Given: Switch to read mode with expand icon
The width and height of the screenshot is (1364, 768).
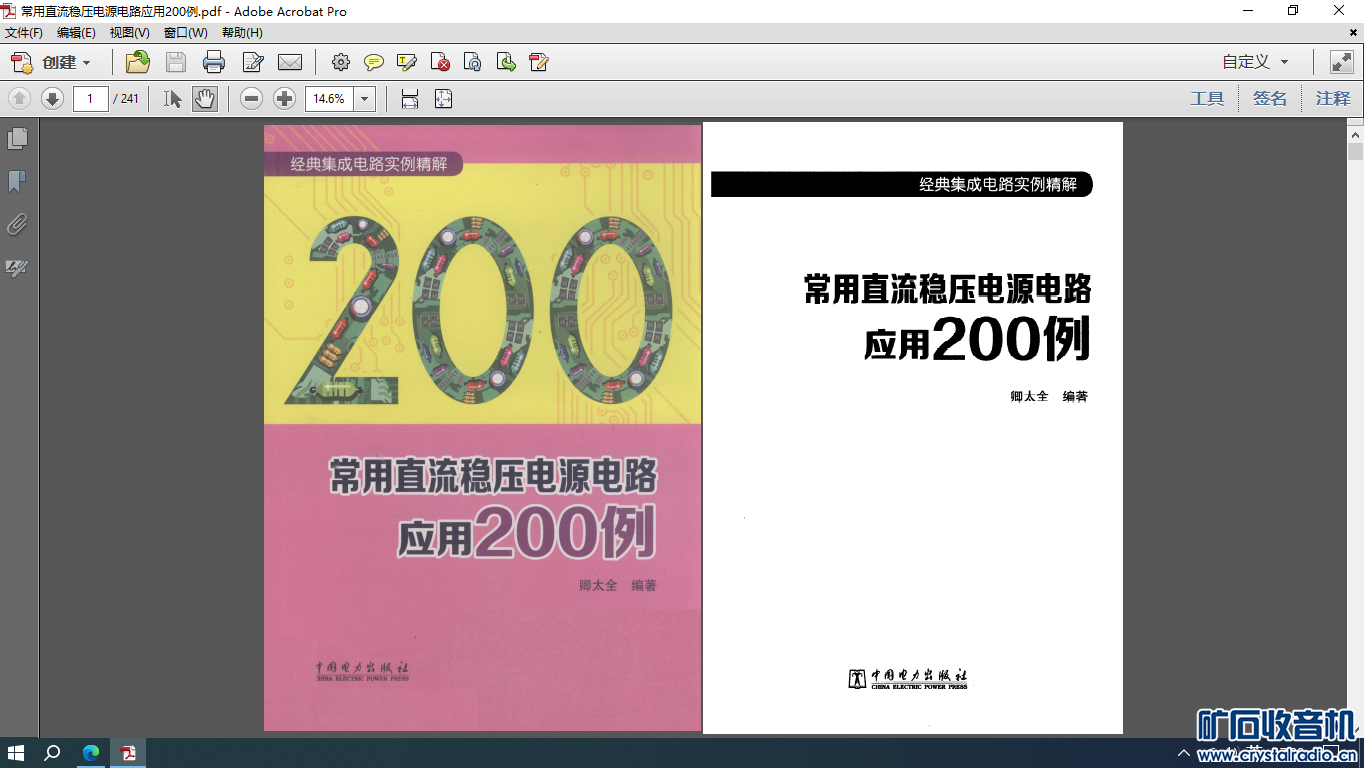Looking at the screenshot, I should (x=1341, y=62).
